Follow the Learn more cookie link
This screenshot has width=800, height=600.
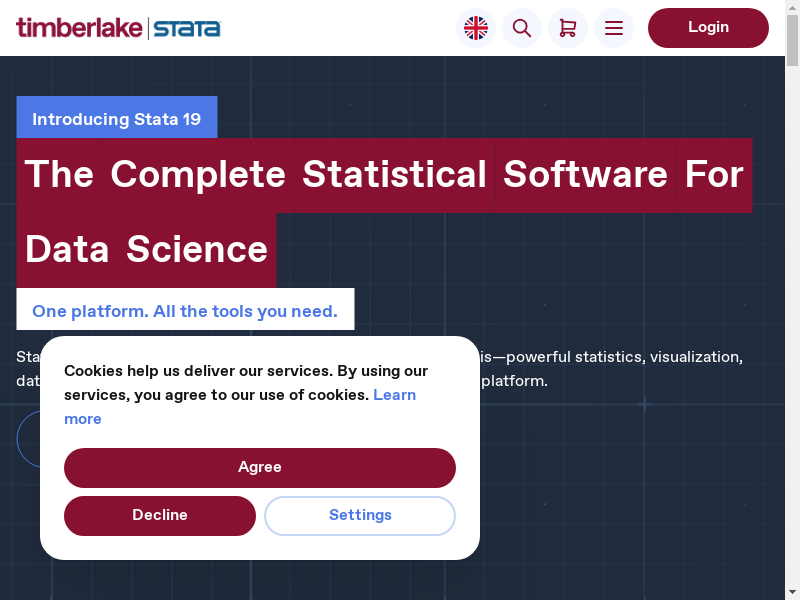coord(394,395)
